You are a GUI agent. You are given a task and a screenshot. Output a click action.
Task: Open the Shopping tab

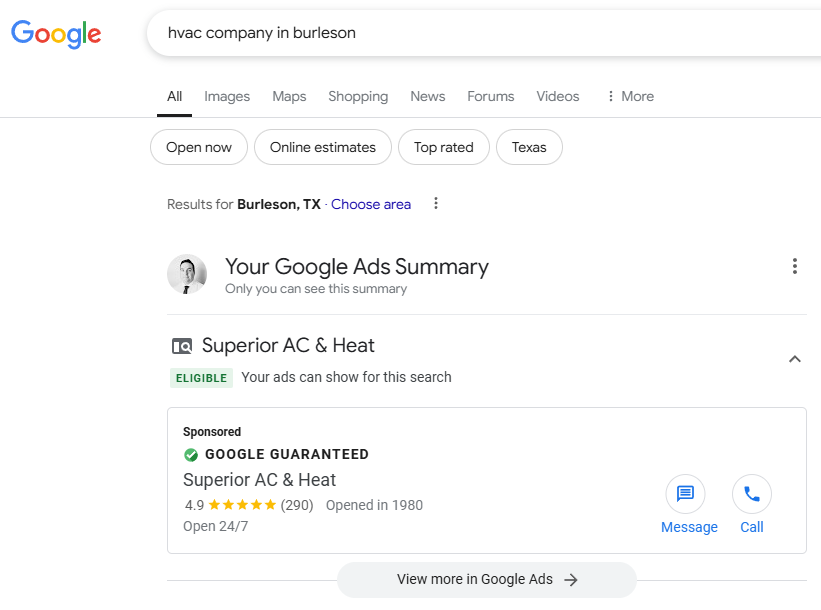358,96
